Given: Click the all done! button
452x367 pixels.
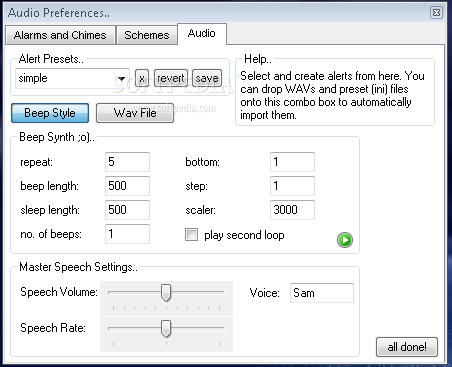Looking at the screenshot, I should (407, 347).
